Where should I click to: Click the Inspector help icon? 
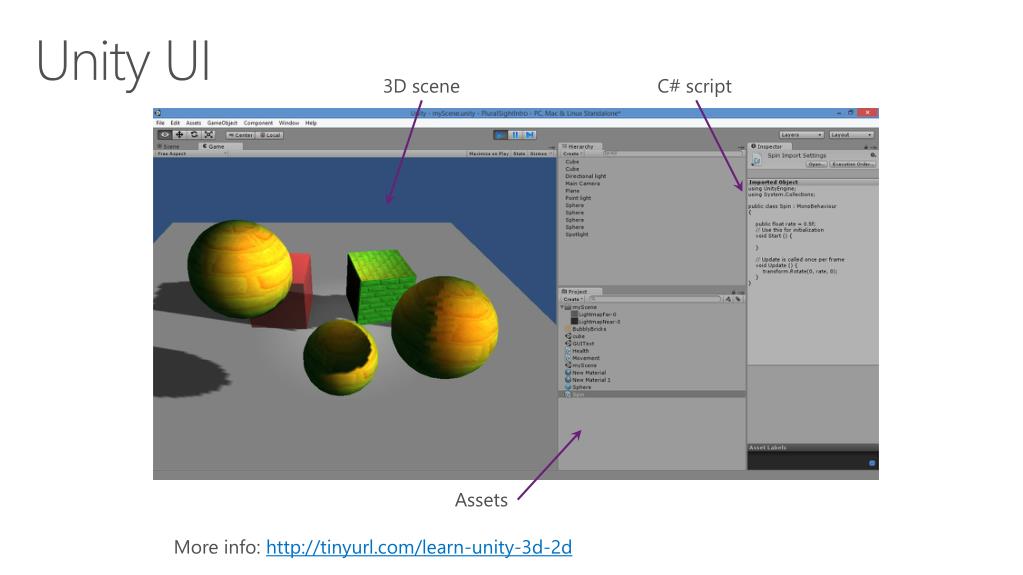tap(873, 155)
